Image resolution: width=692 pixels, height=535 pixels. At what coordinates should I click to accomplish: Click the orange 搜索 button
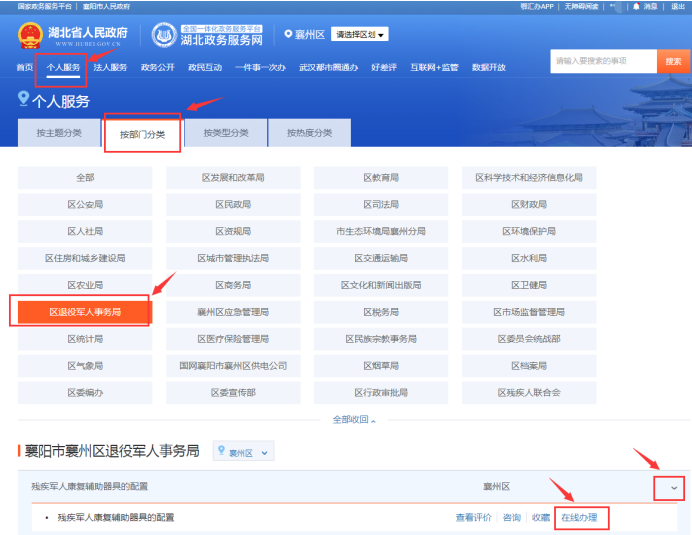tap(673, 62)
